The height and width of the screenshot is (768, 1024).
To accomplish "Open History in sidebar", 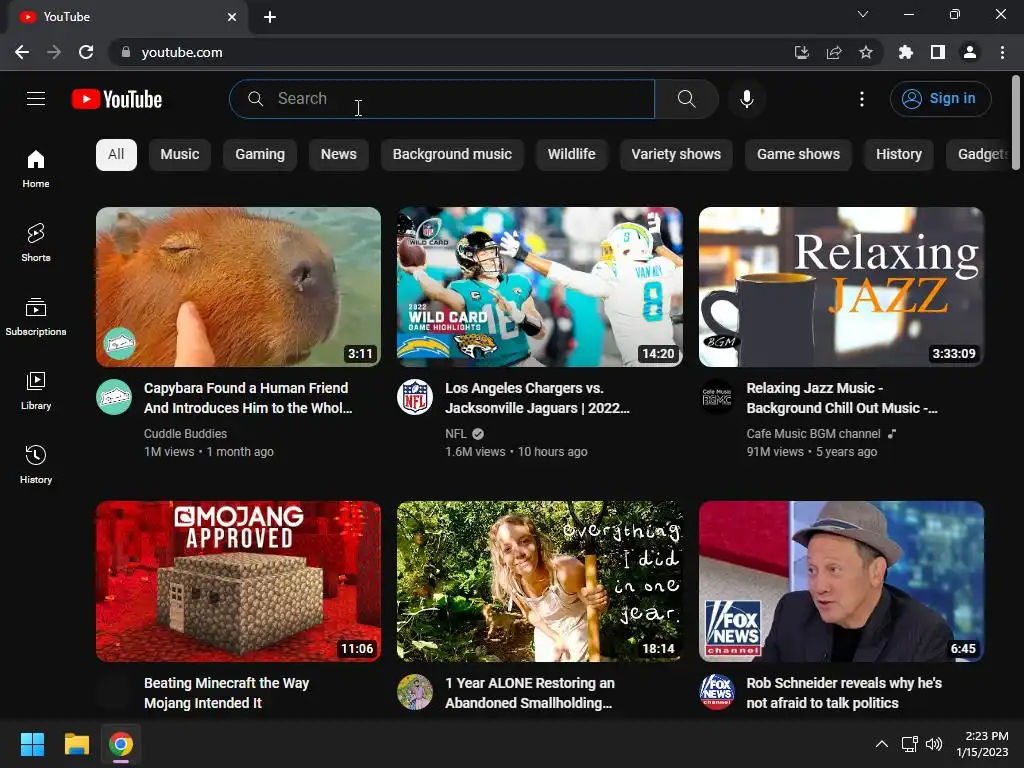I will coord(36,464).
